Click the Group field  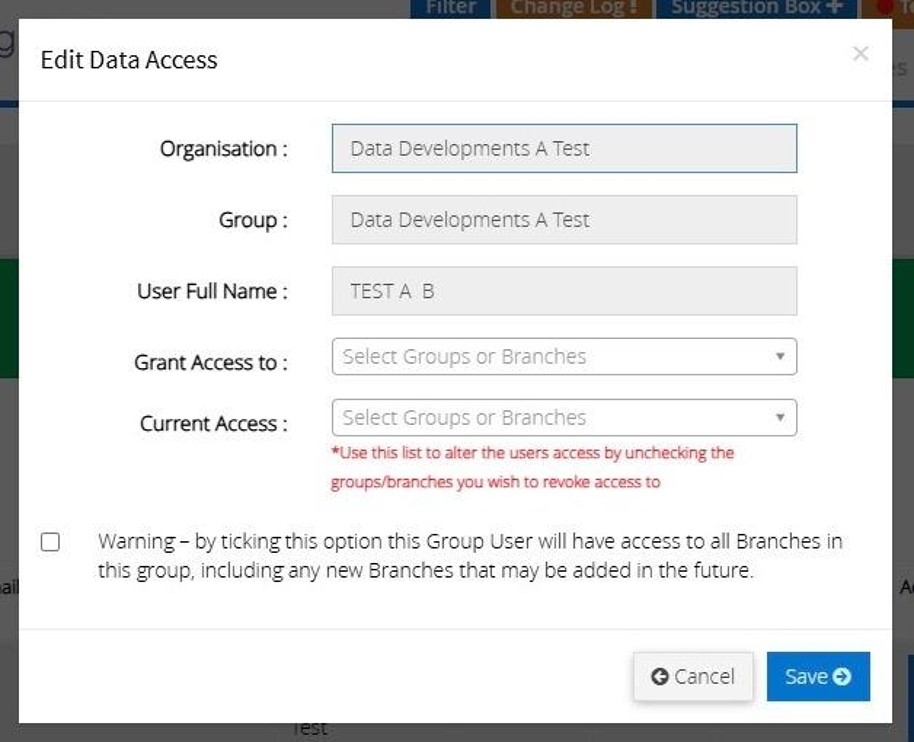(564, 220)
